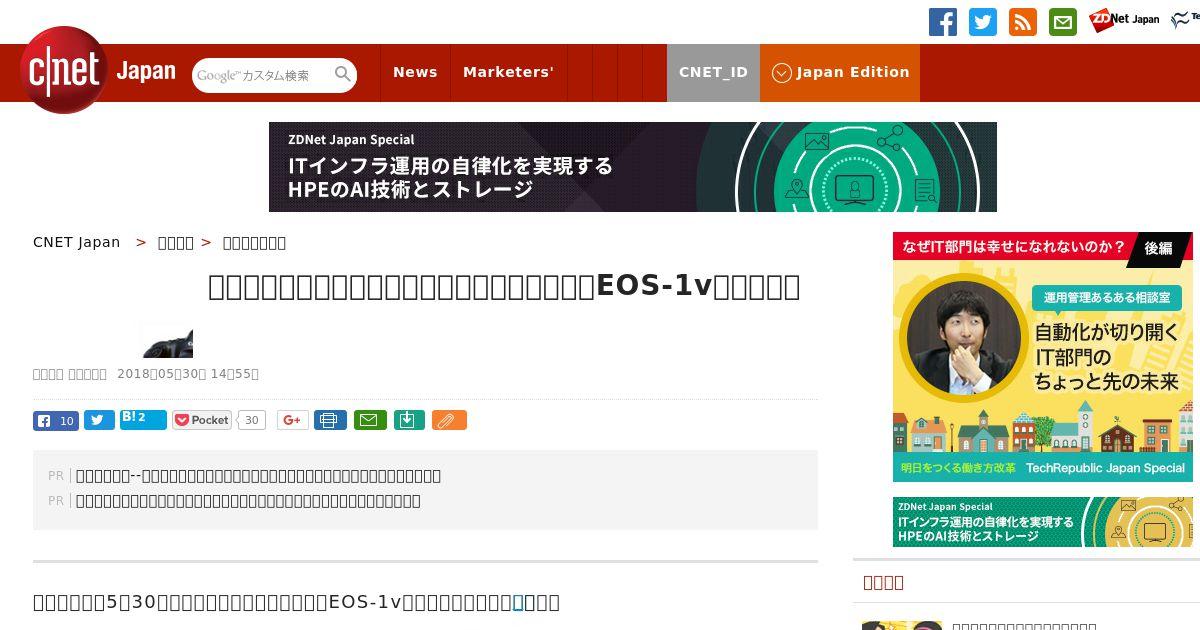The height and width of the screenshot is (630, 1200).
Task: Open the News menu item
Action: tap(415, 72)
